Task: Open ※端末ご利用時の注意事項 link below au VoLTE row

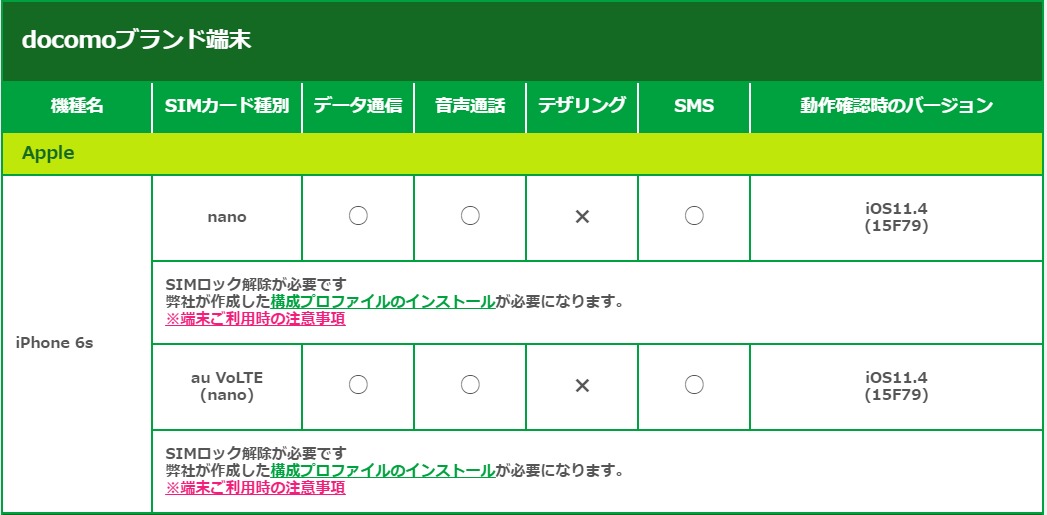Action: coord(255,488)
